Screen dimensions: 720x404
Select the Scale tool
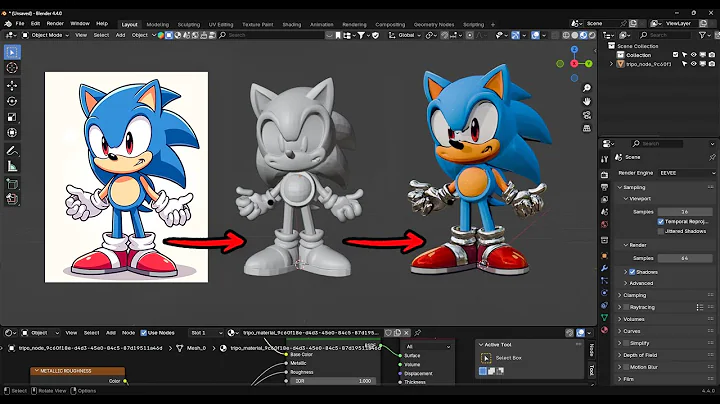point(12,117)
